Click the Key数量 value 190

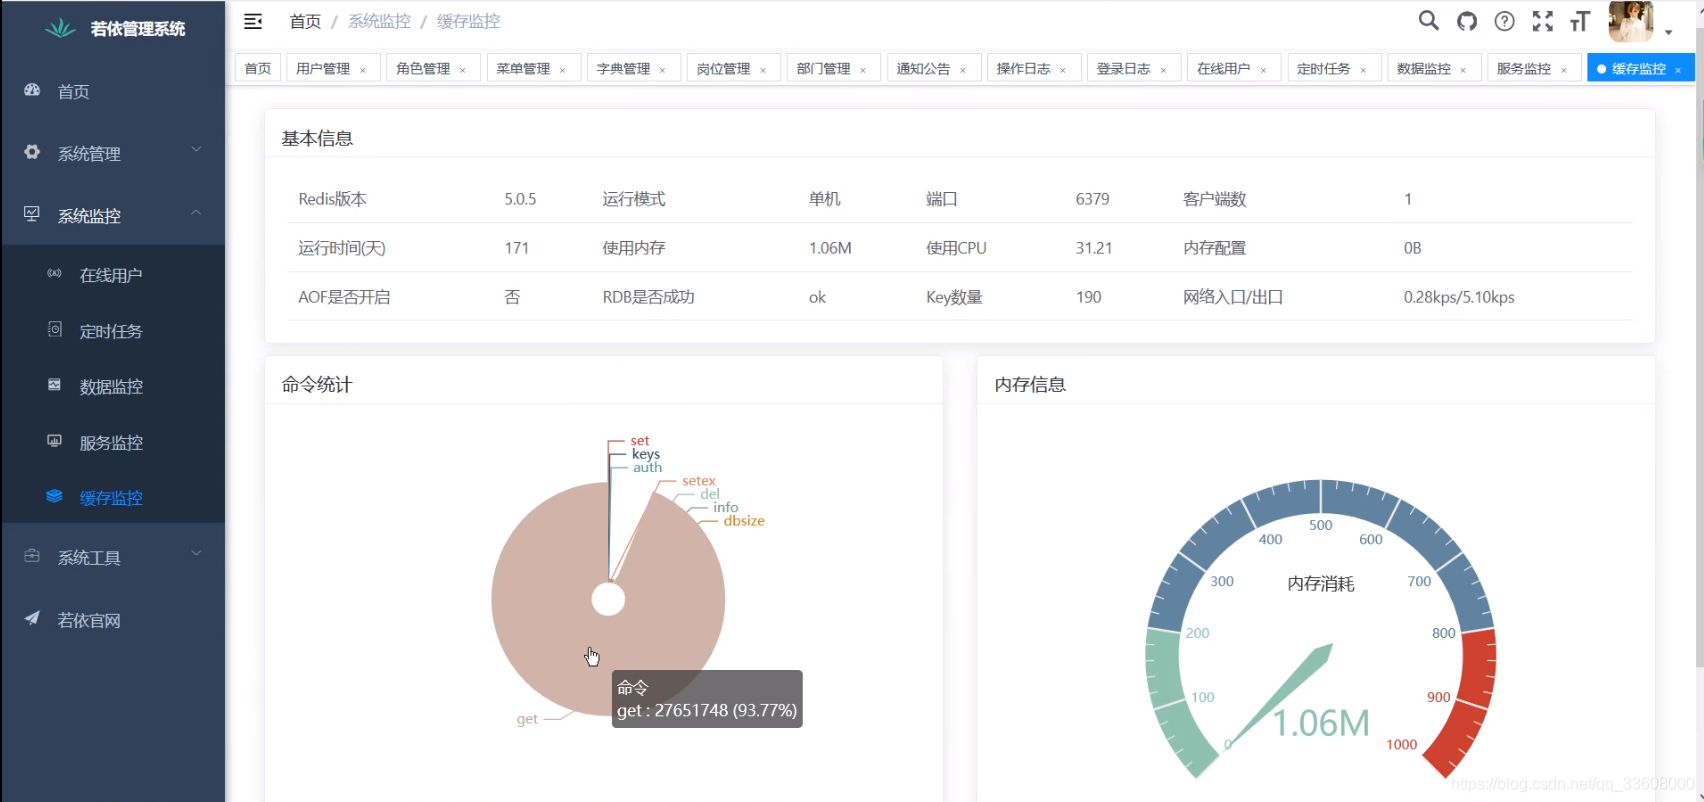coord(1088,297)
